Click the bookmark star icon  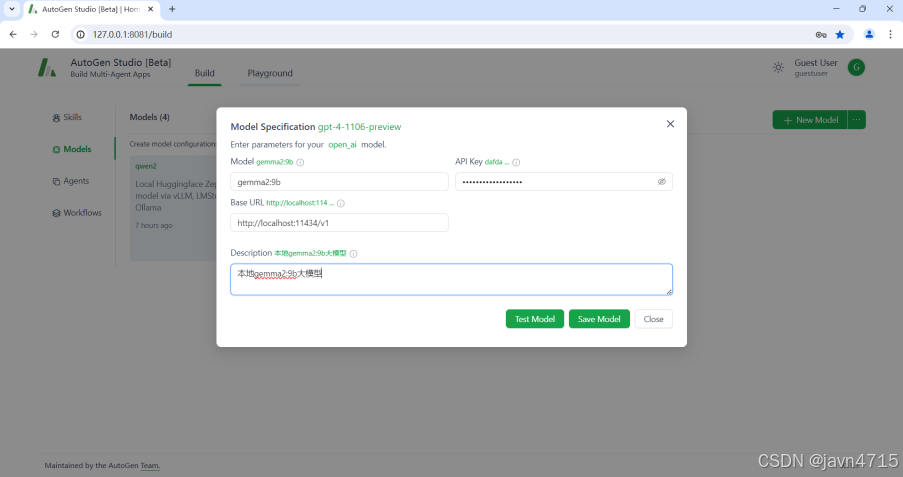[840, 35]
